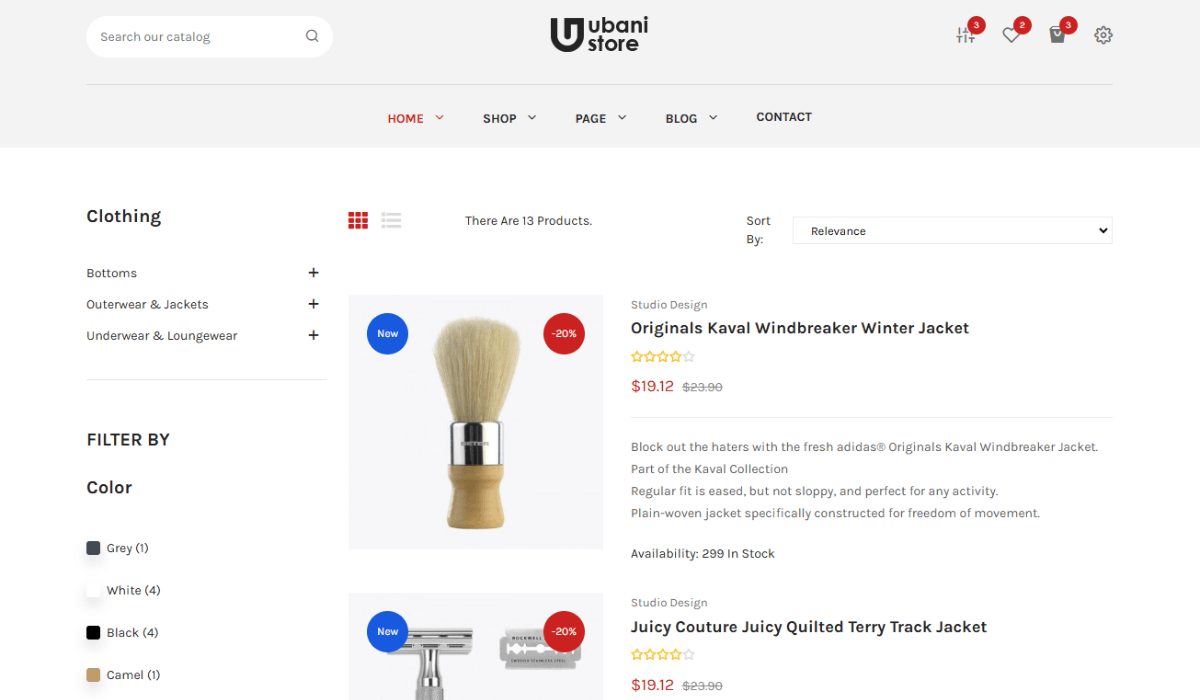
Task: Expand Outerwear & Jackets category
Action: pyautogui.click(x=313, y=304)
